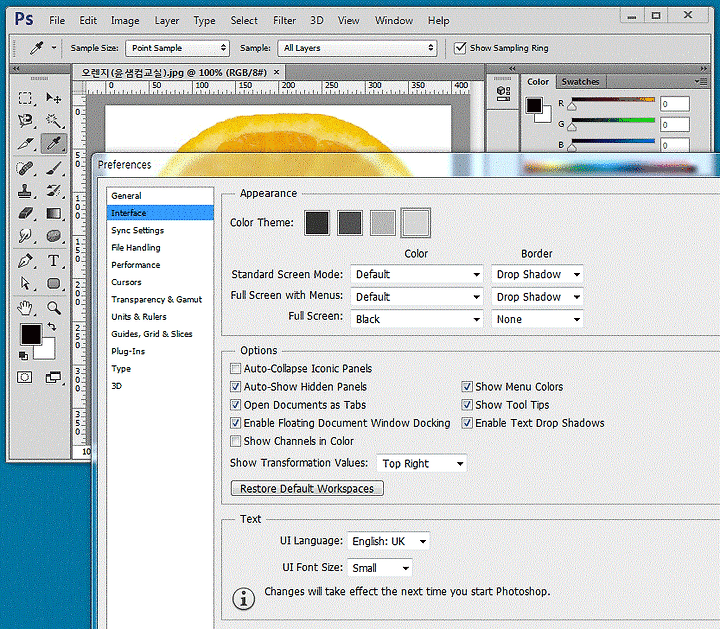Disable Auto-Show Hidden Panels

click(235, 387)
